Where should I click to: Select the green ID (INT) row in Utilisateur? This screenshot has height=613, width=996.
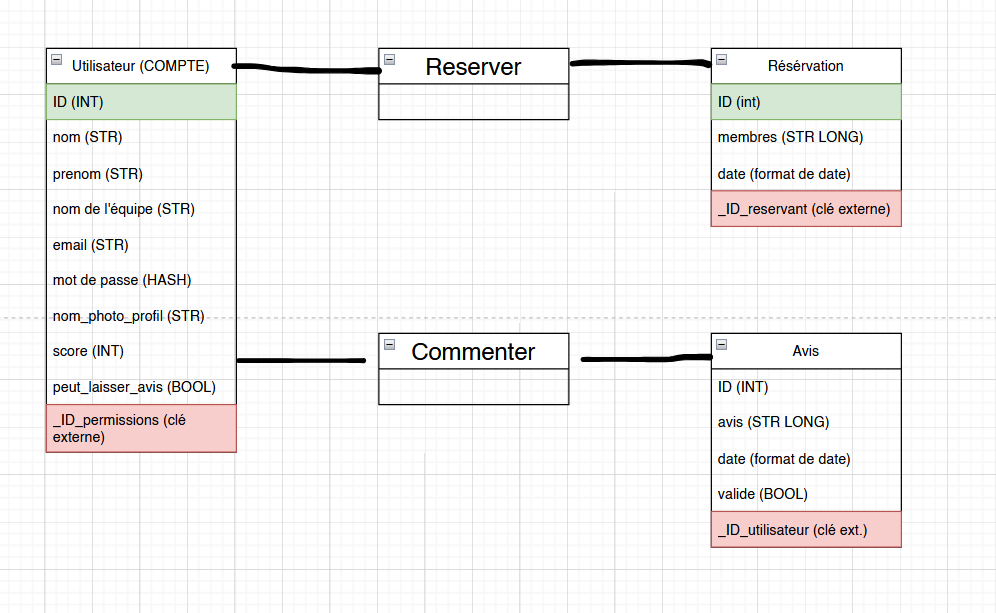(141, 102)
